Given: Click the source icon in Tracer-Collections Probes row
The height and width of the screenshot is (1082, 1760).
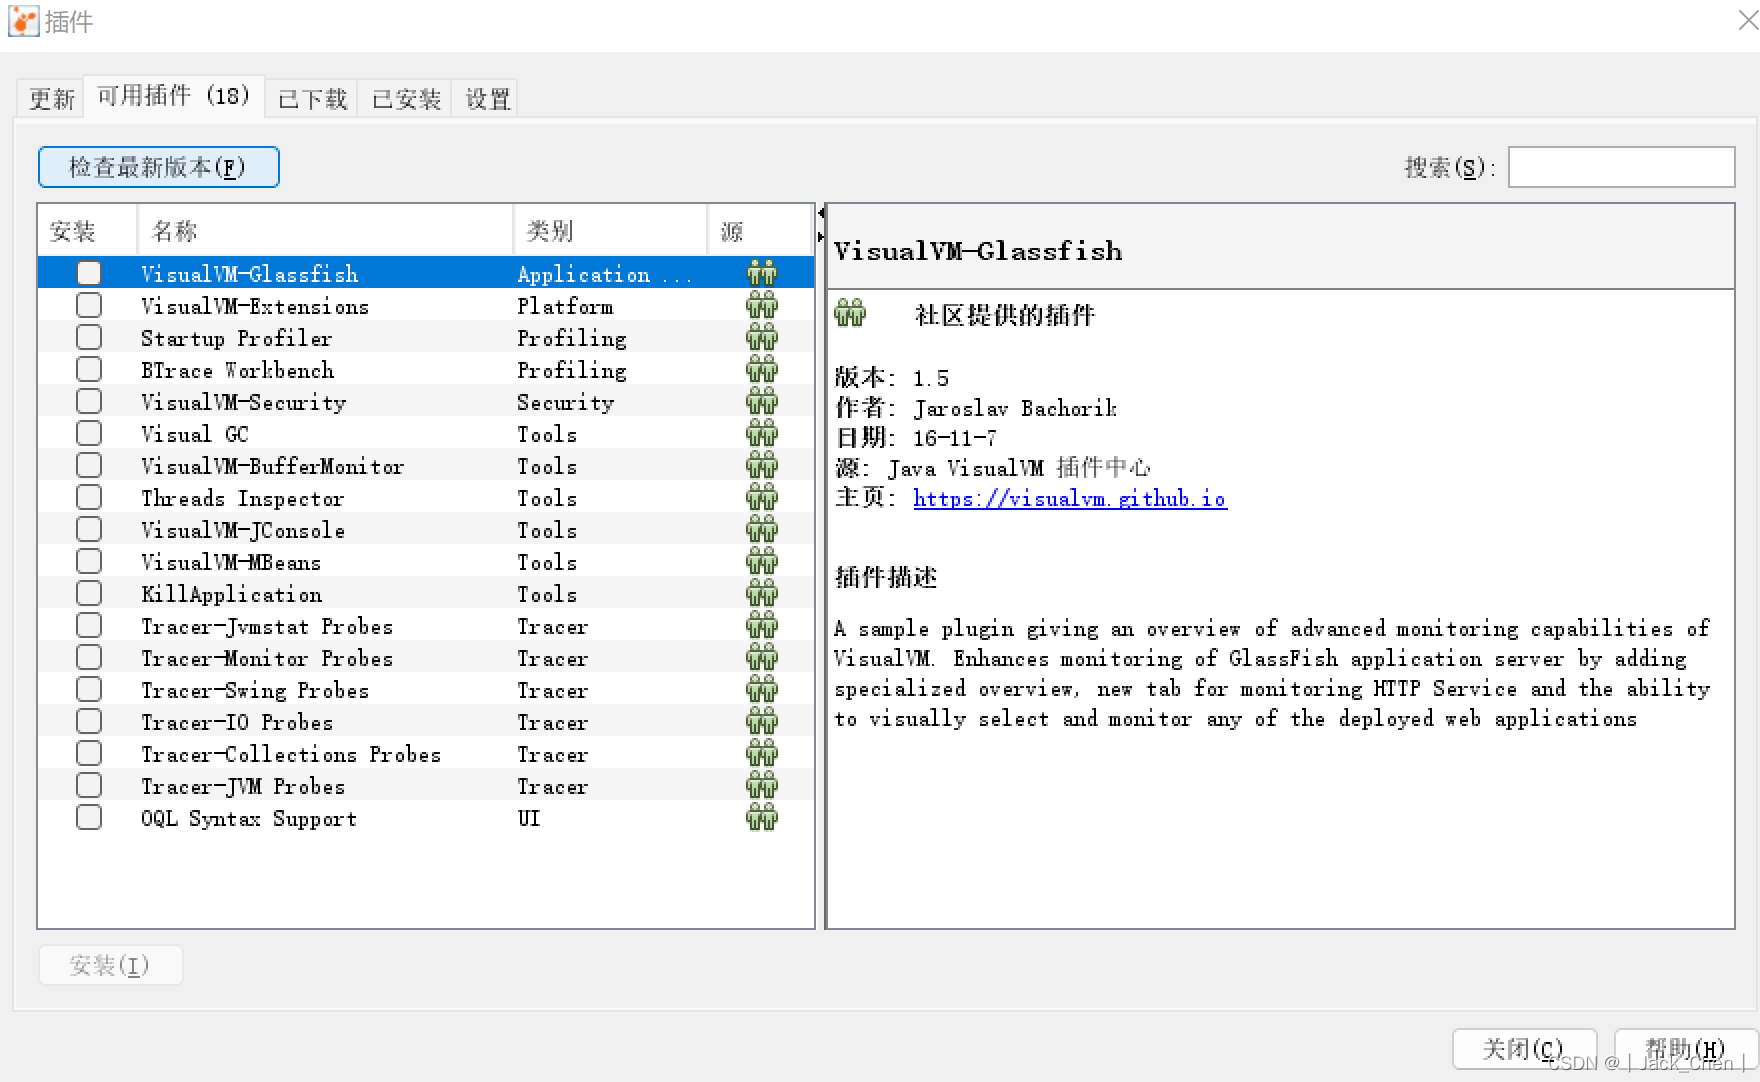Looking at the screenshot, I should 761,753.
